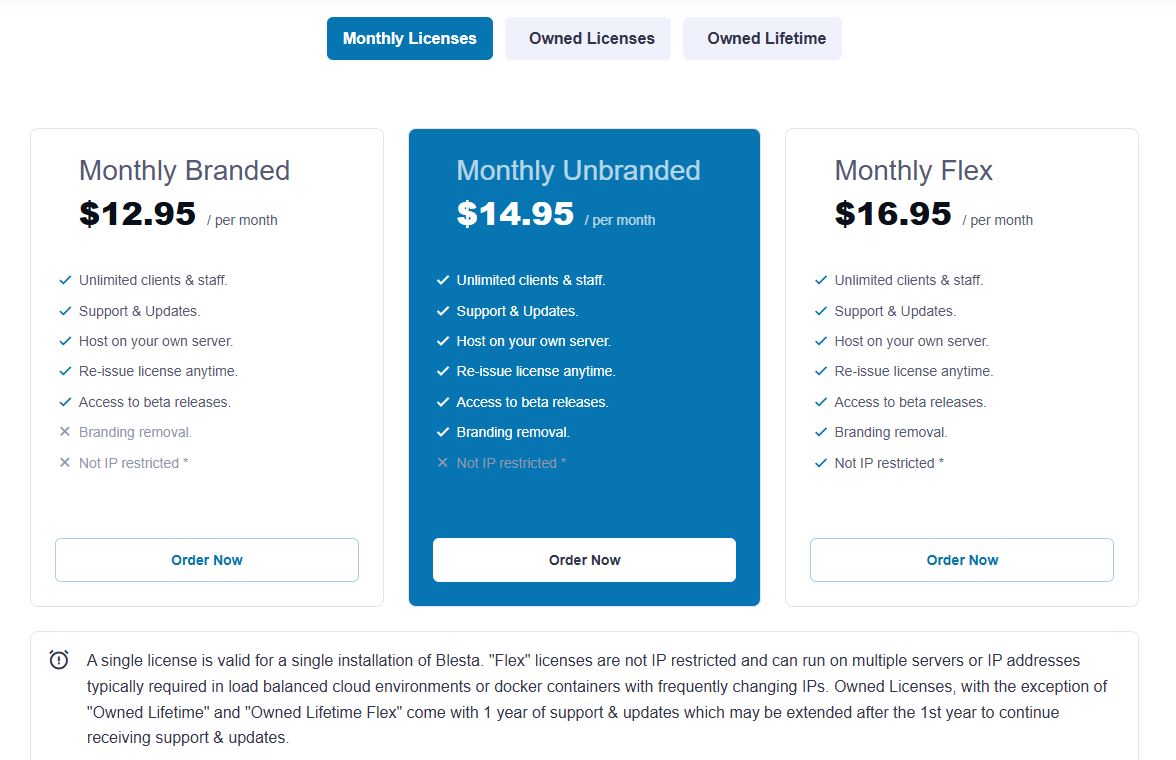
Task: Click Order Now under Monthly Unbranded
Action: click(x=584, y=560)
